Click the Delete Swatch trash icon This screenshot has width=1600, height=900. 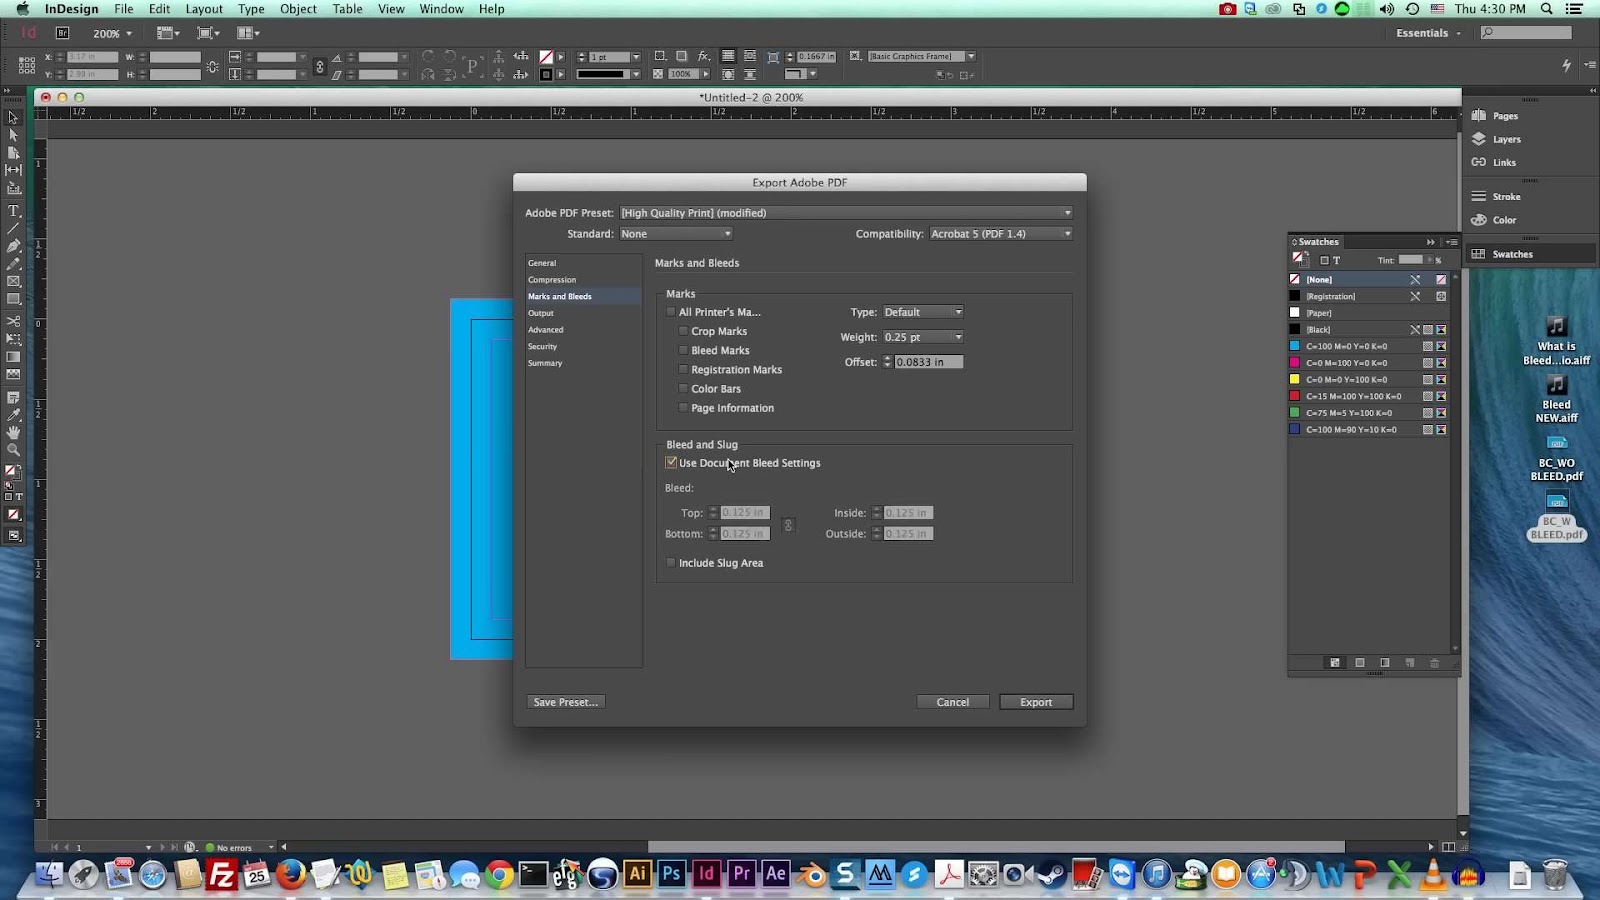1435,663
